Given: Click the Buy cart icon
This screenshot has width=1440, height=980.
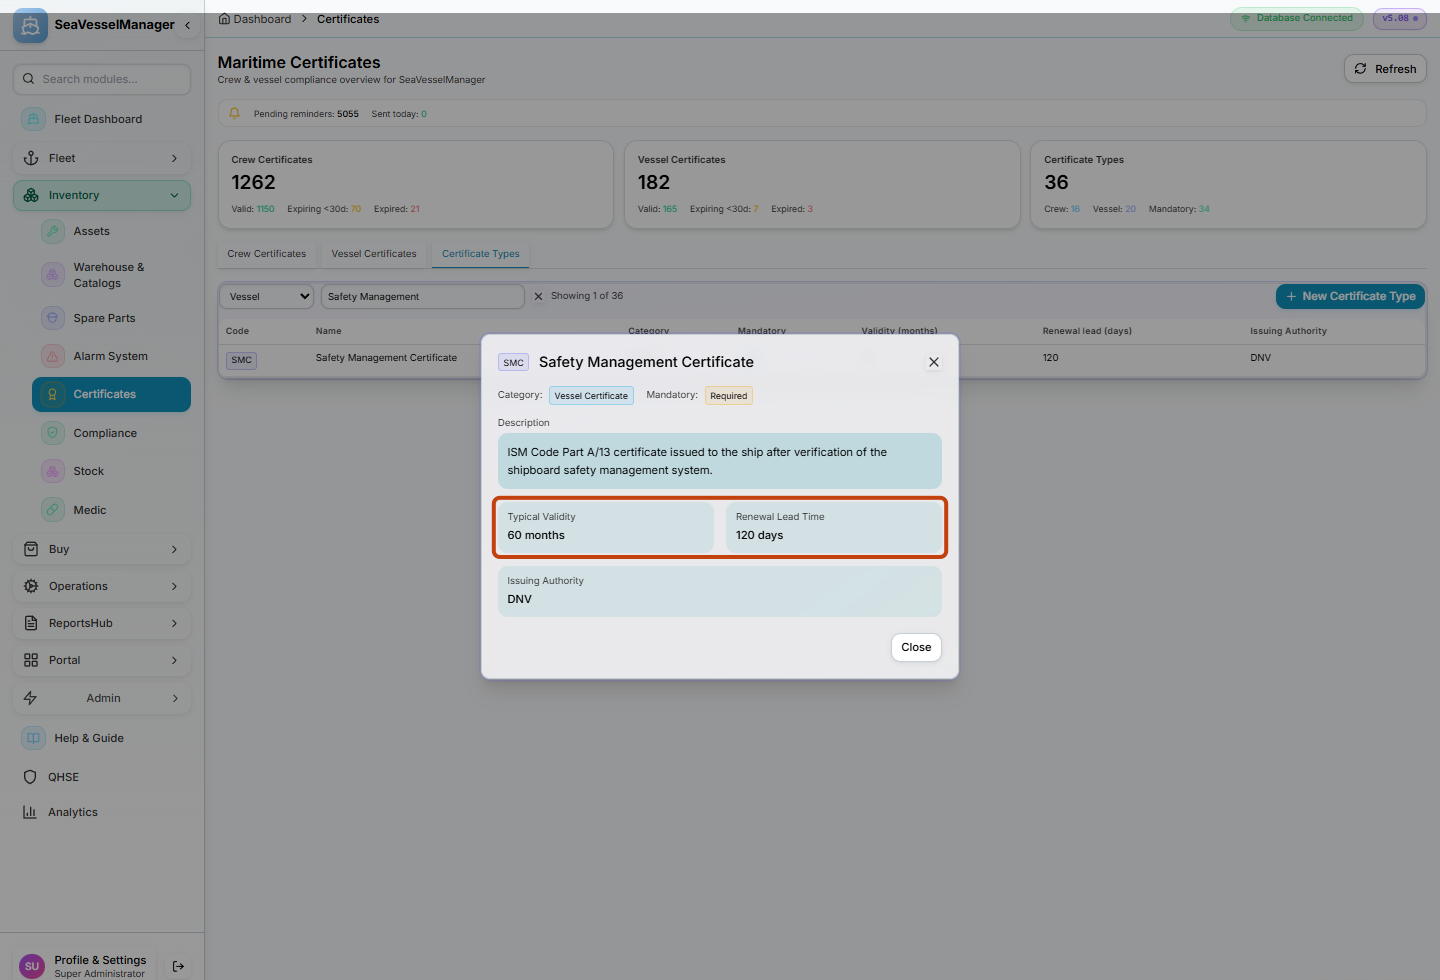Looking at the screenshot, I should click(31, 549).
